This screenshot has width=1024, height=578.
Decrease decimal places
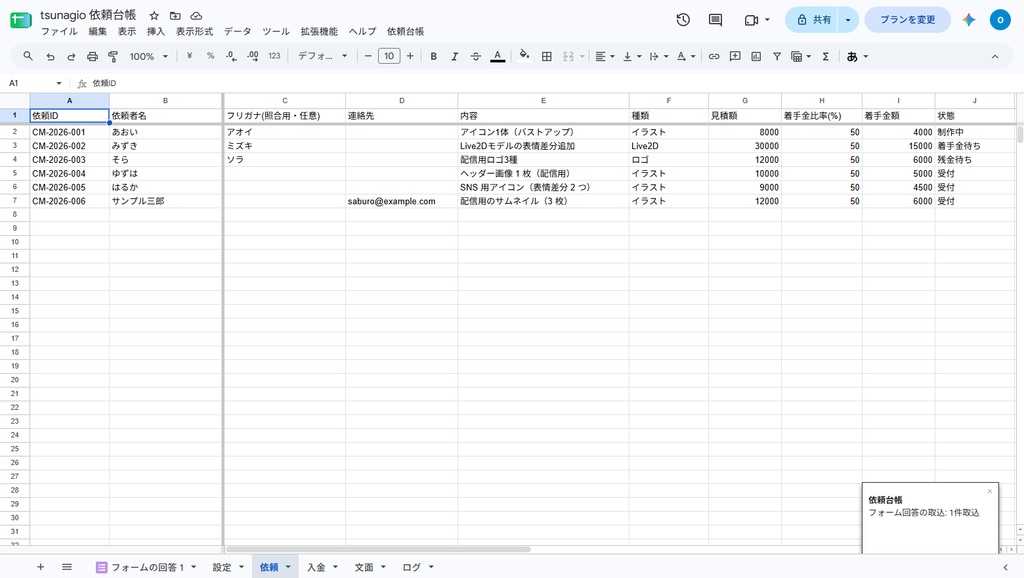coord(231,57)
